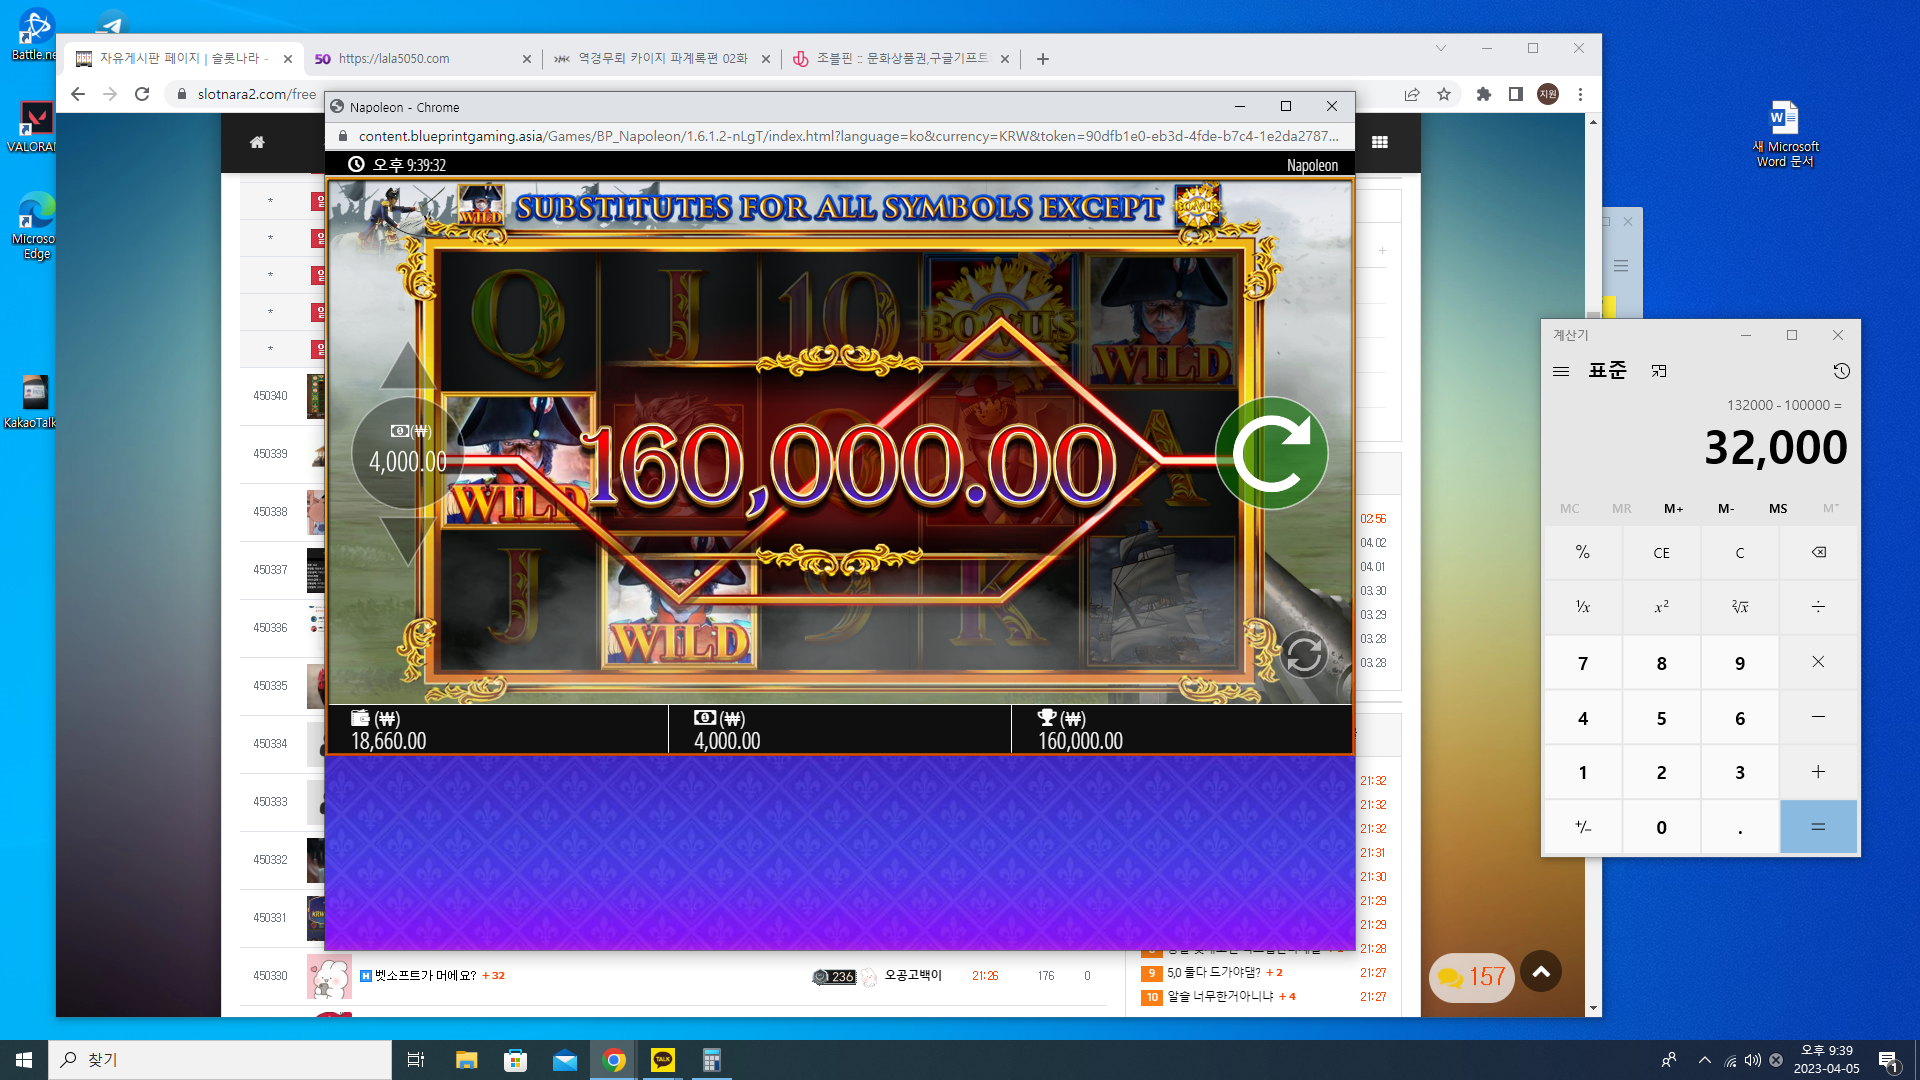Click the home icon on slotnara navbar
This screenshot has width=1920, height=1080.
pyautogui.click(x=257, y=142)
